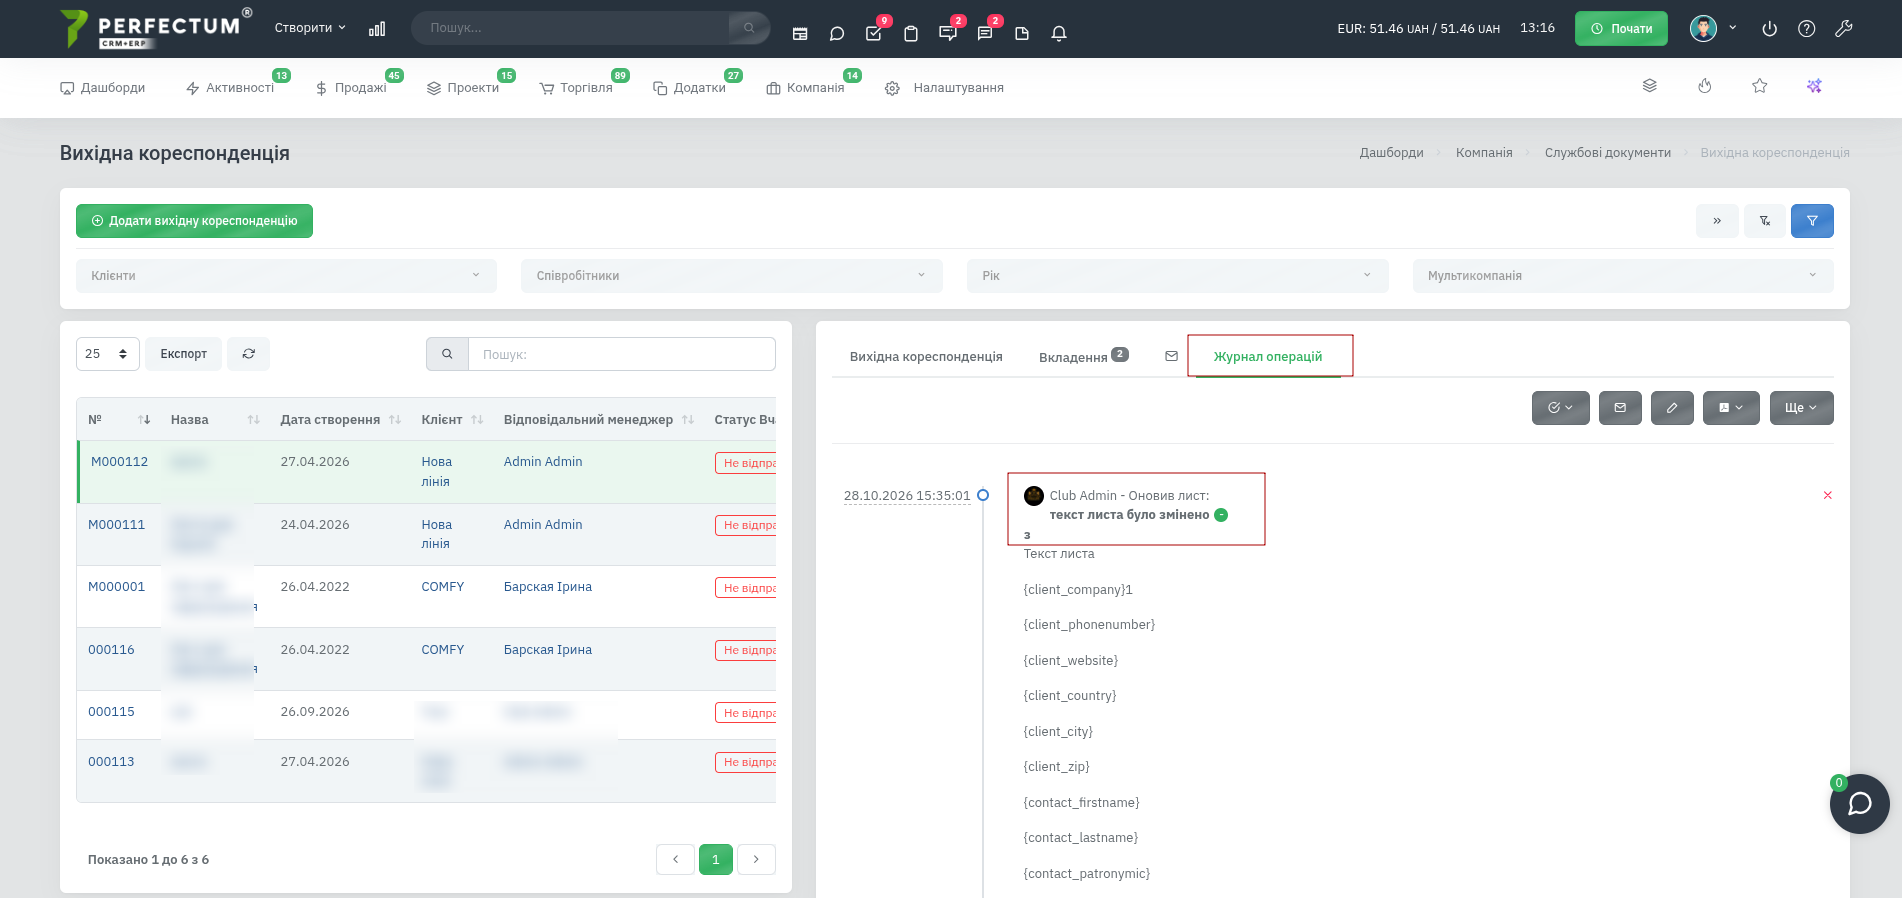Click the flame icon in navigation bar
The height and width of the screenshot is (898, 1902).
click(x=1705, y=86)
